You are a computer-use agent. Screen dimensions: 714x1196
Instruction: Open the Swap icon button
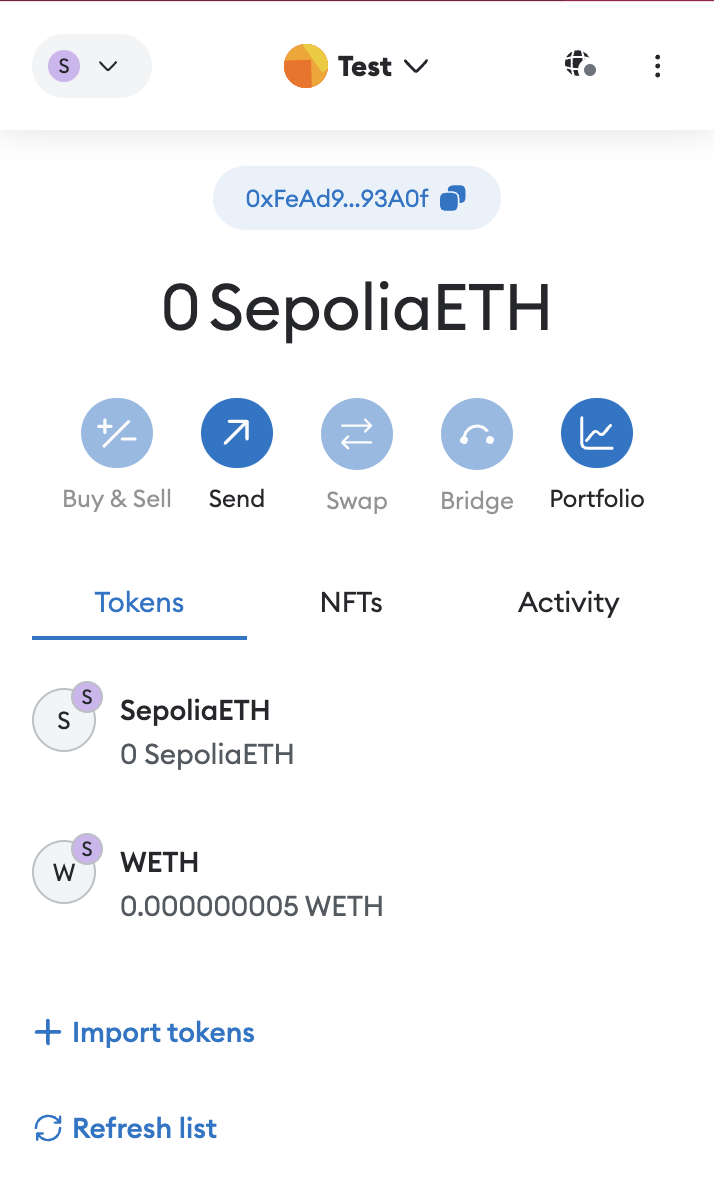point(357,434)
